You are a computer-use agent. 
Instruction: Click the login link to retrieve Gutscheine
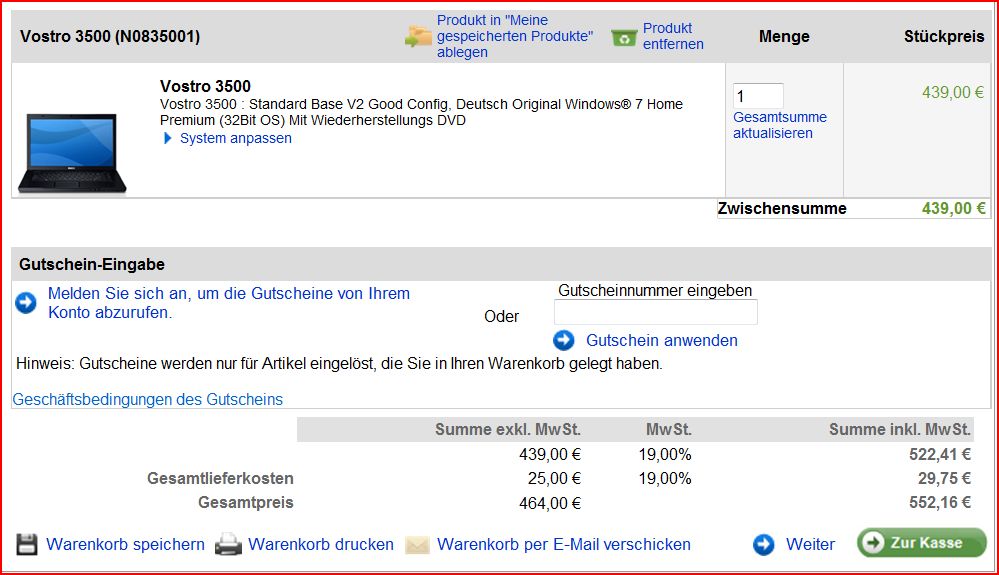click(229, 303)
